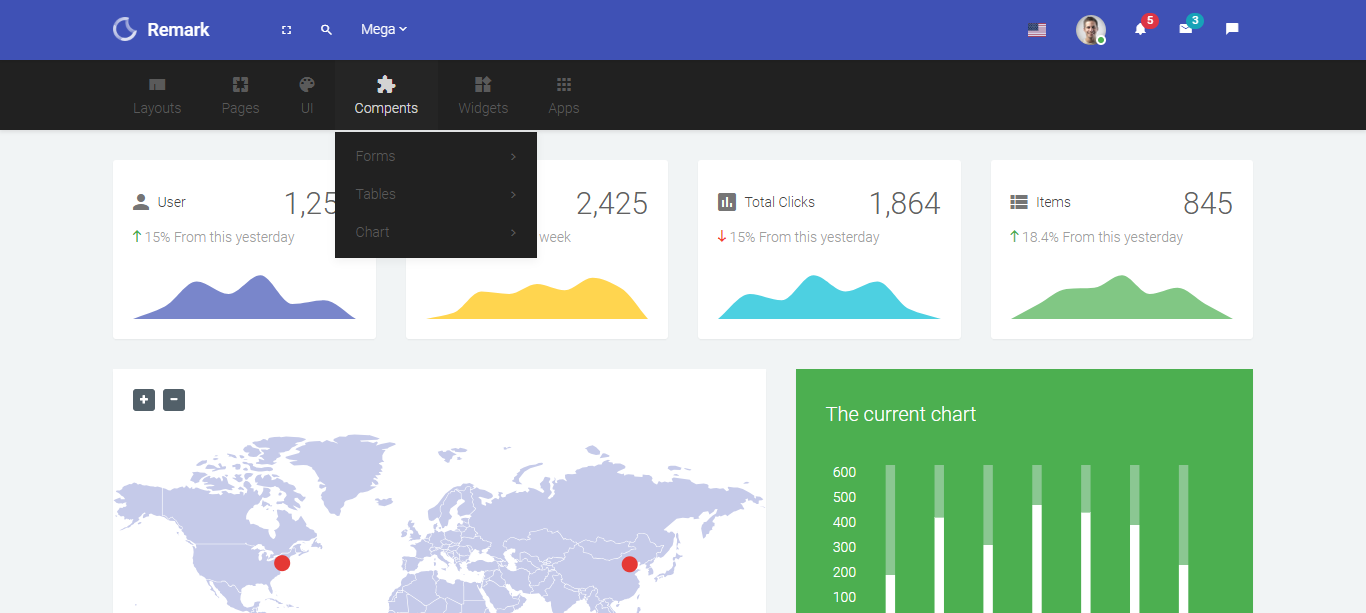The image size is (1366, 613).
Task: Toggle fullscreen mode icon
Action: (x=286, y=30)
